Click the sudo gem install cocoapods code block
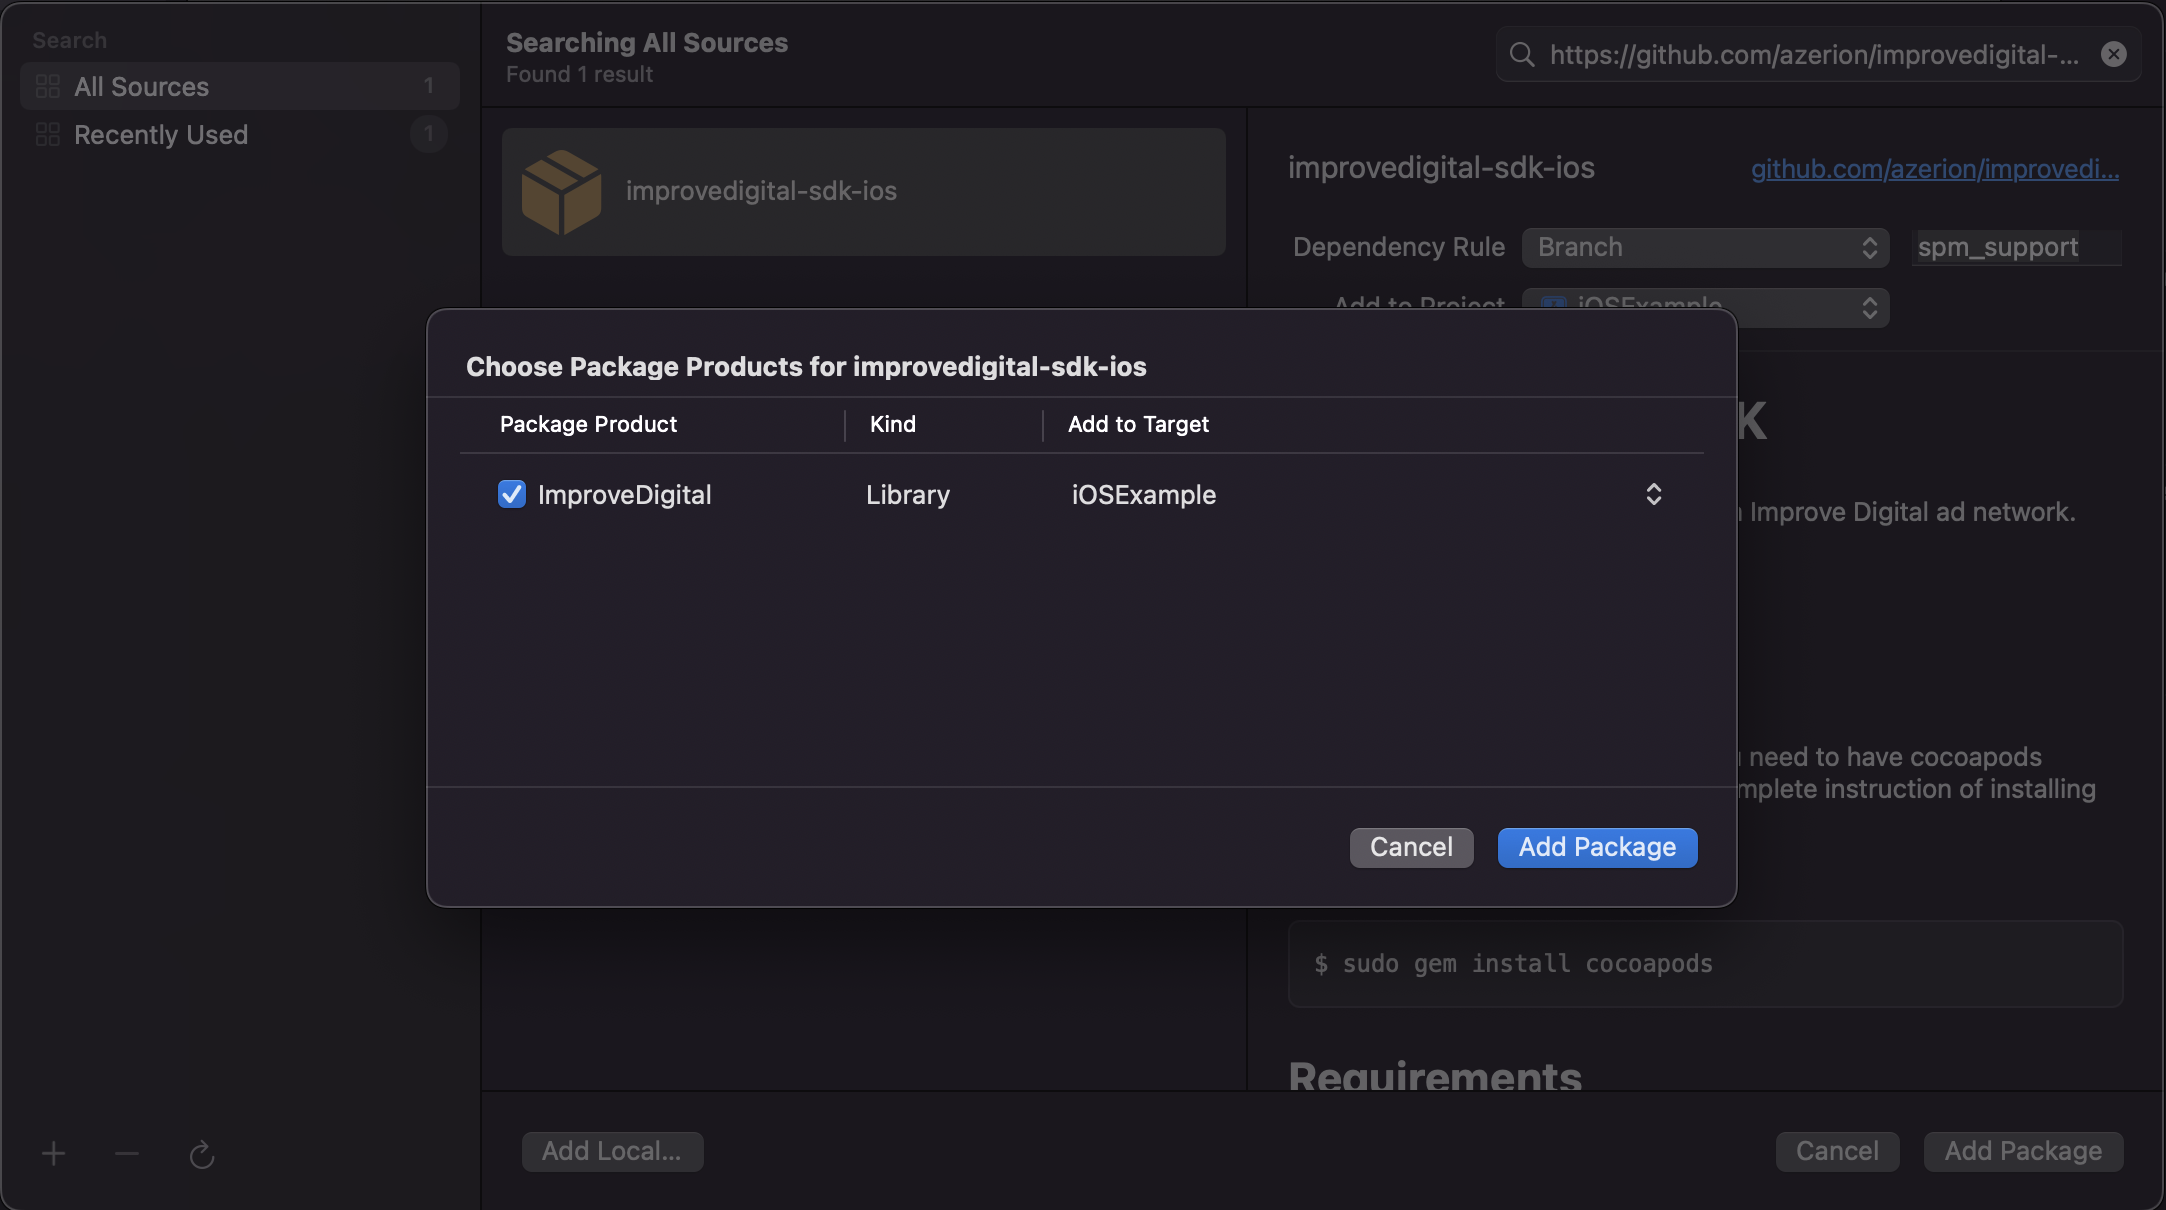 [x=1706, y=964]
